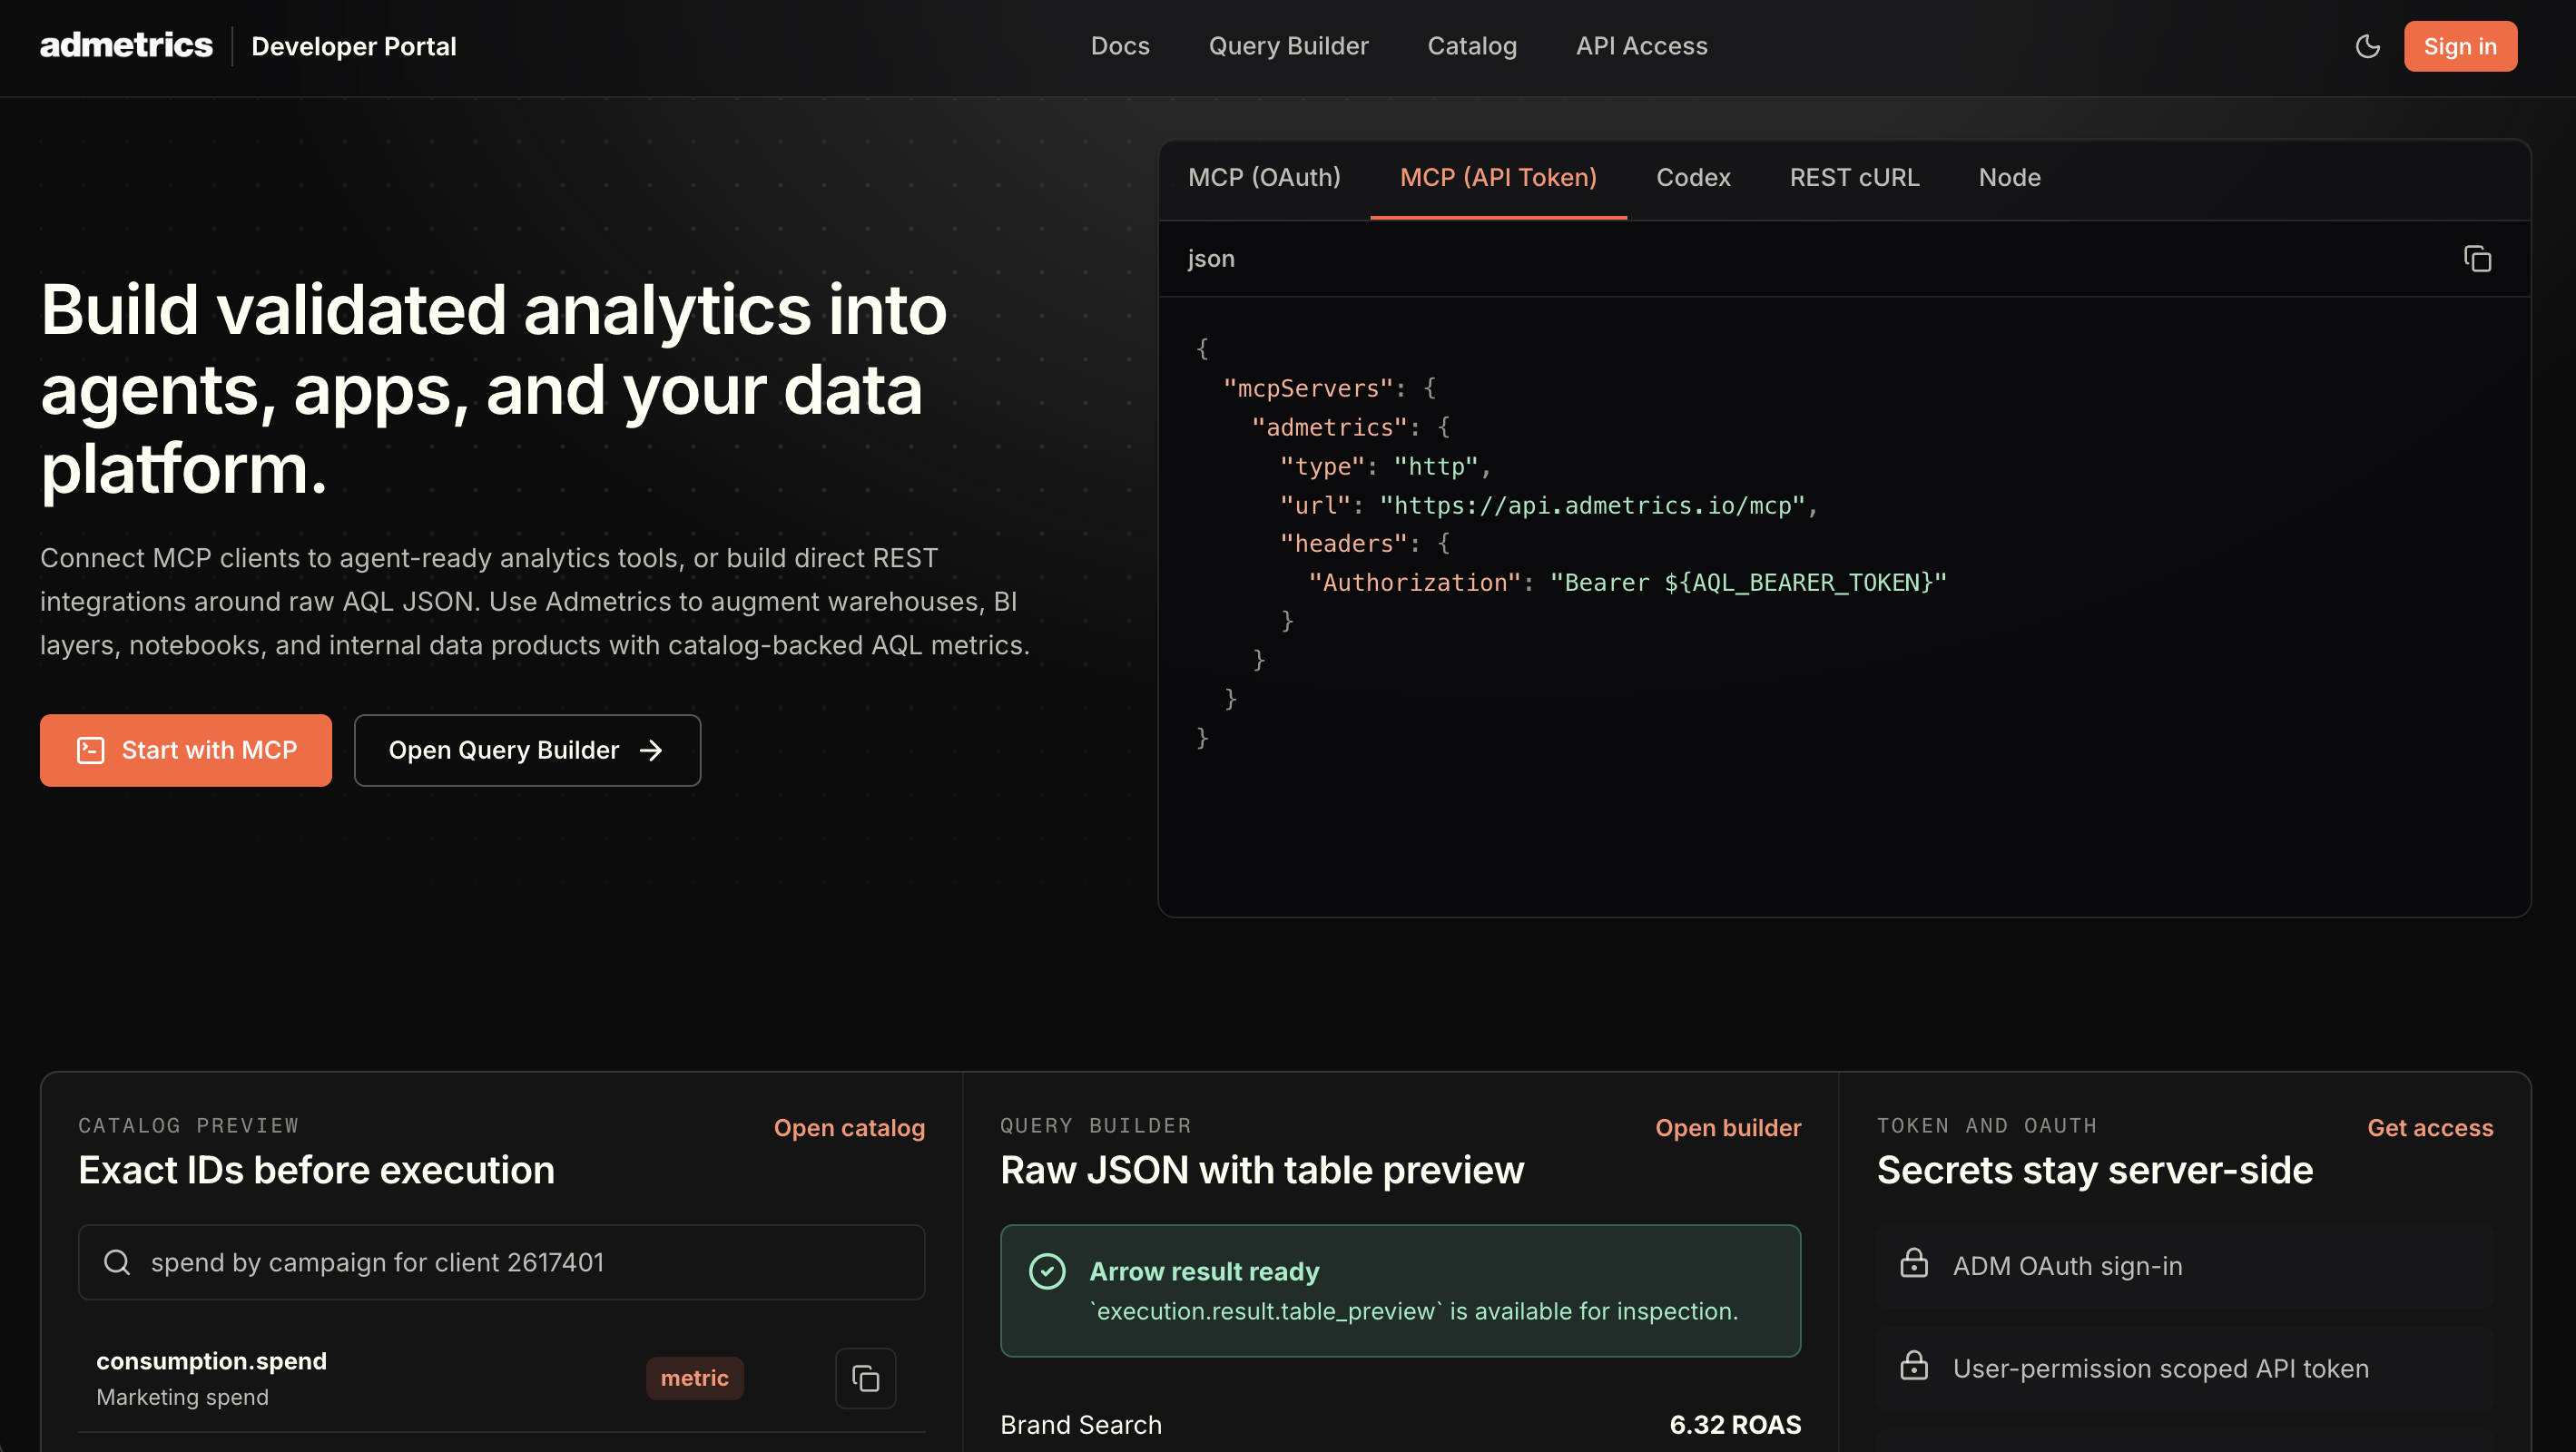Image resolution: width=2576 pixels, height=1452 pixels.
Task: Go to Query Builder in the navigation
Action: click(1288, 46)
